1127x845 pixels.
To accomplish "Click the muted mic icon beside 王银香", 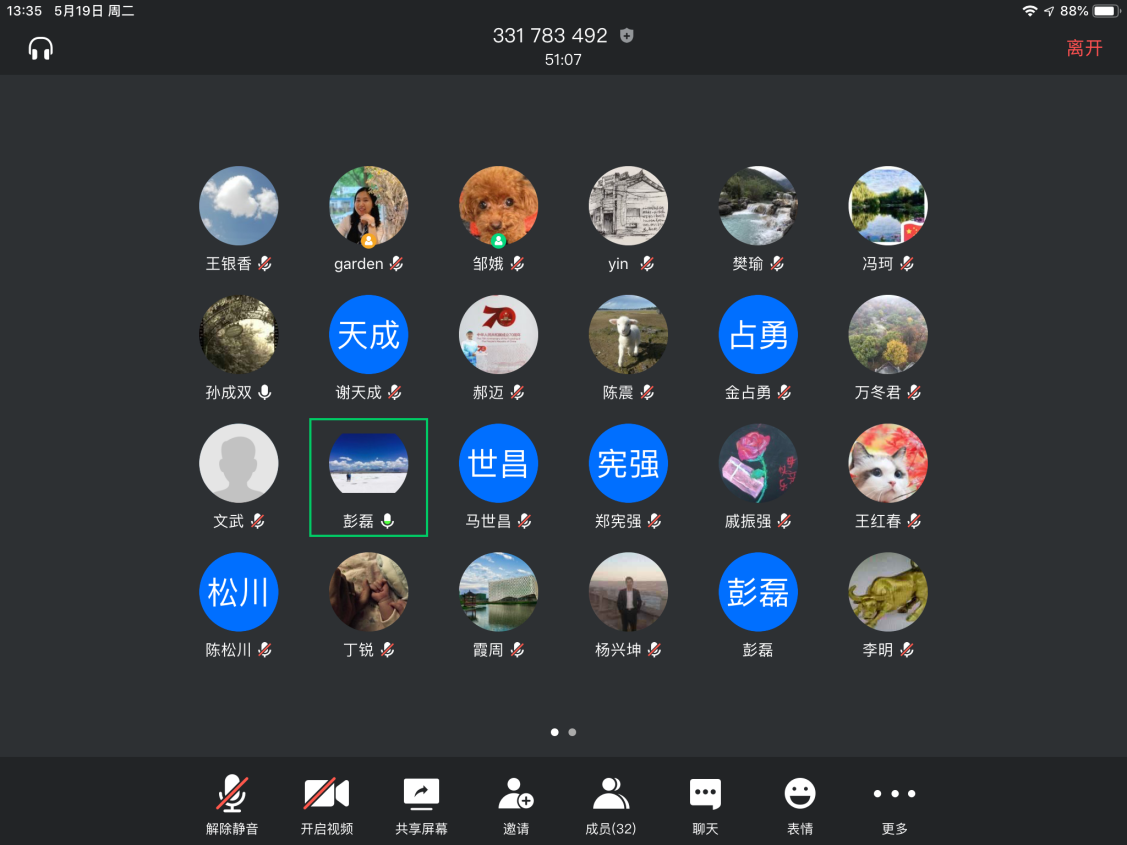I will point(265,264).
